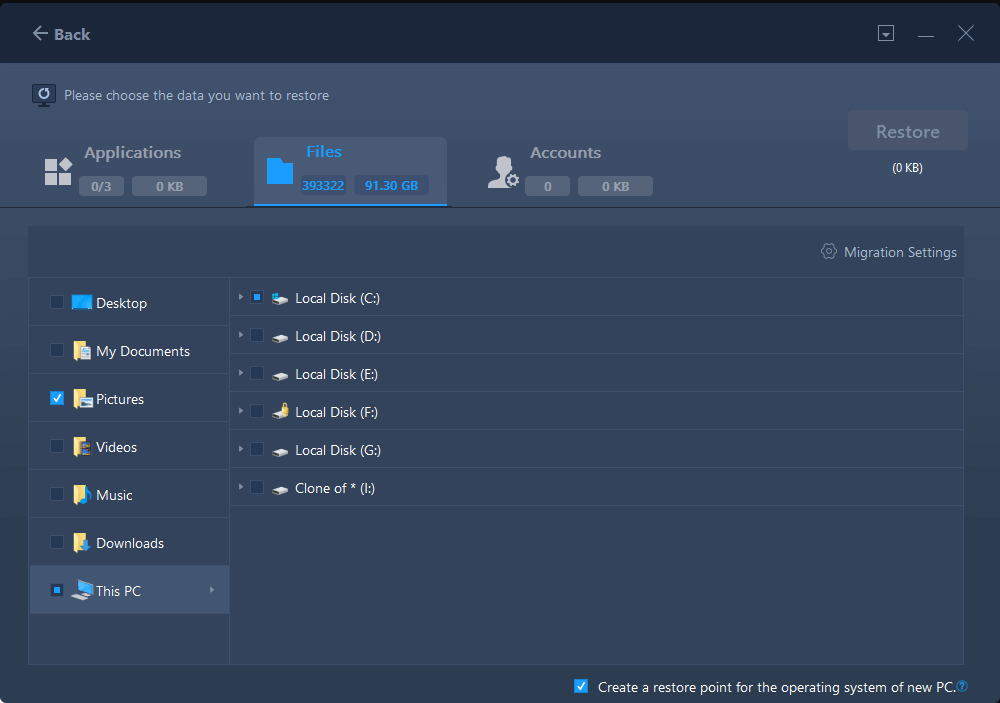Click the Applications 0 KB size badge
This screenshot has height=703, width=1000.
(x=170, y=186)
